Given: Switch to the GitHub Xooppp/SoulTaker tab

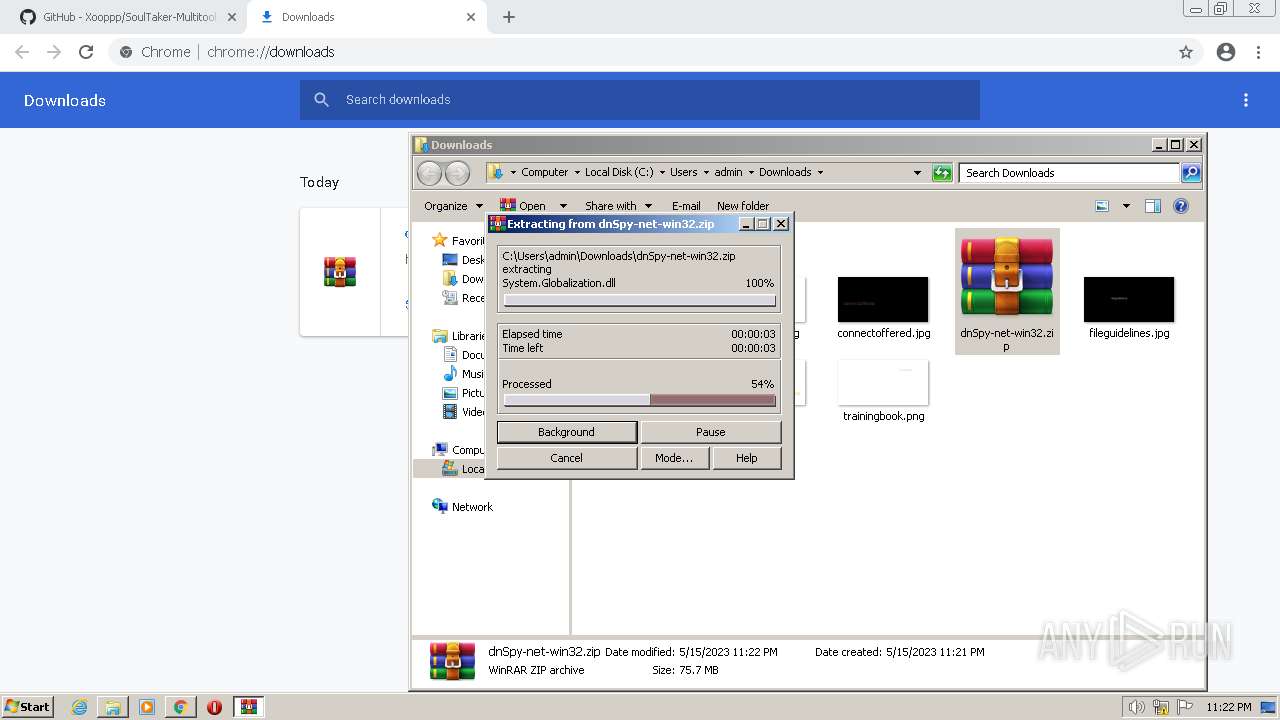Looking at the screenshot, I should pyautogui.click(x=128, y=17).
